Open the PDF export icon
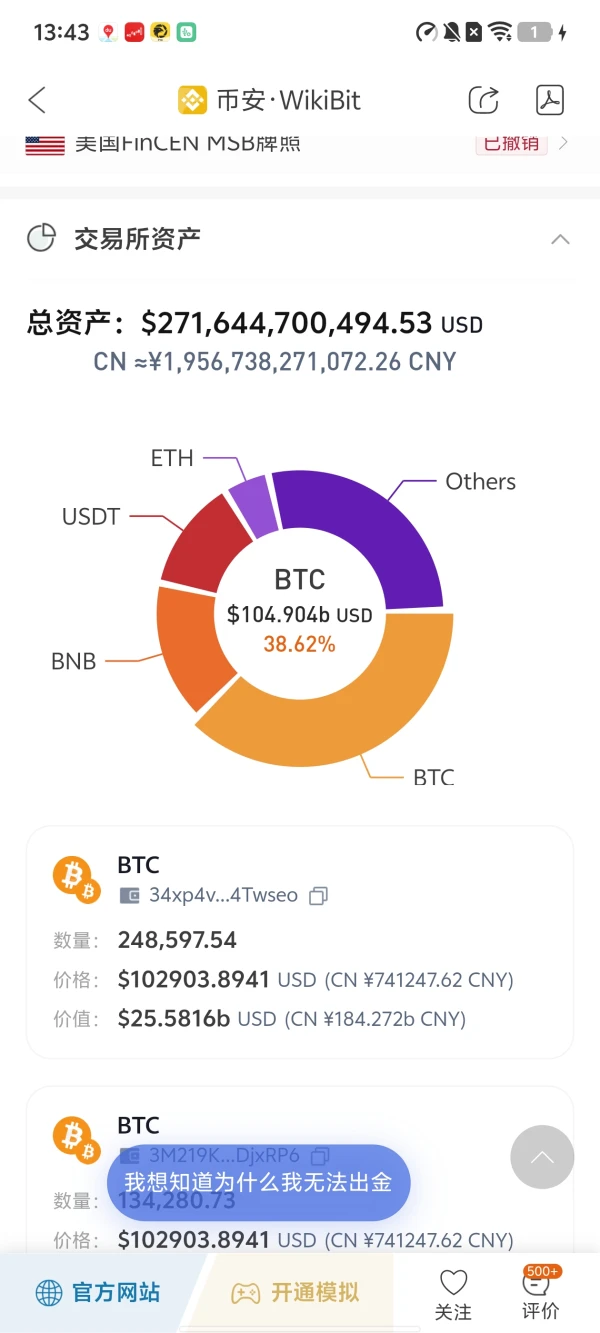 550,100
